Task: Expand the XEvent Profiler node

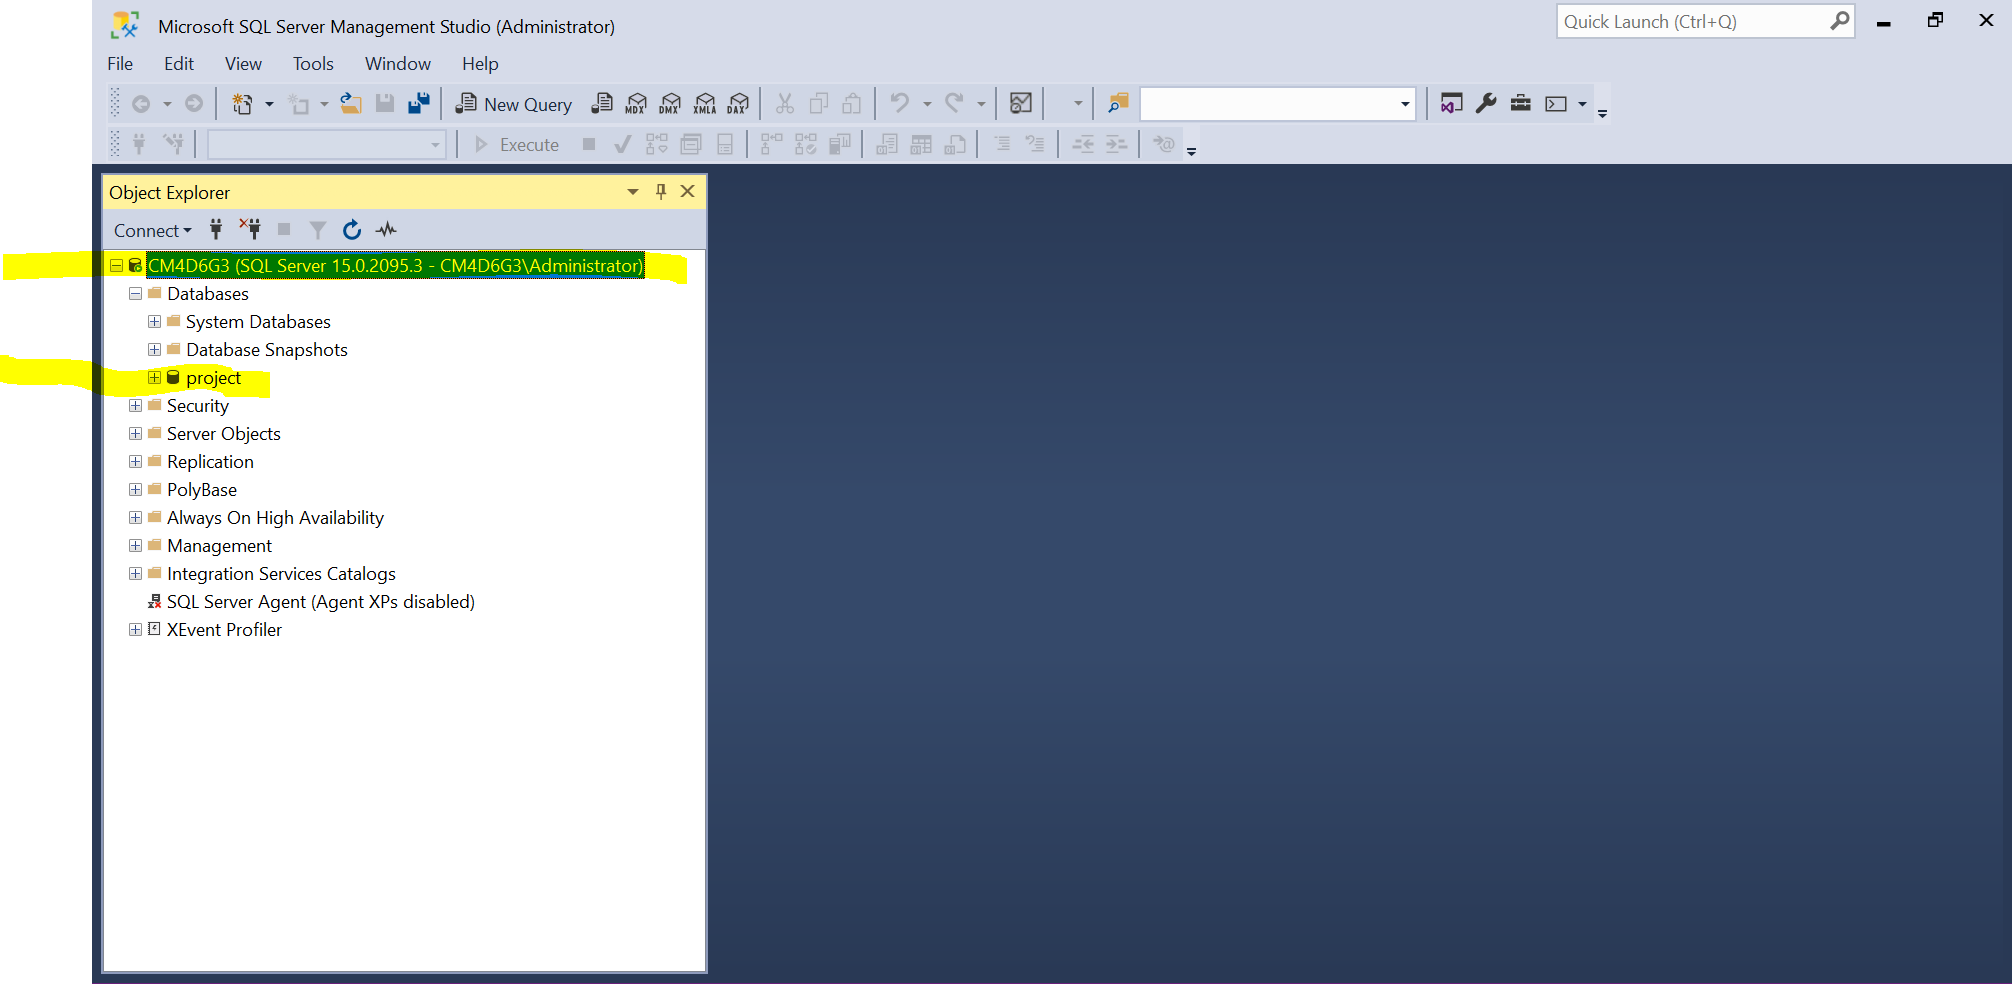Action: click(135, 630)
